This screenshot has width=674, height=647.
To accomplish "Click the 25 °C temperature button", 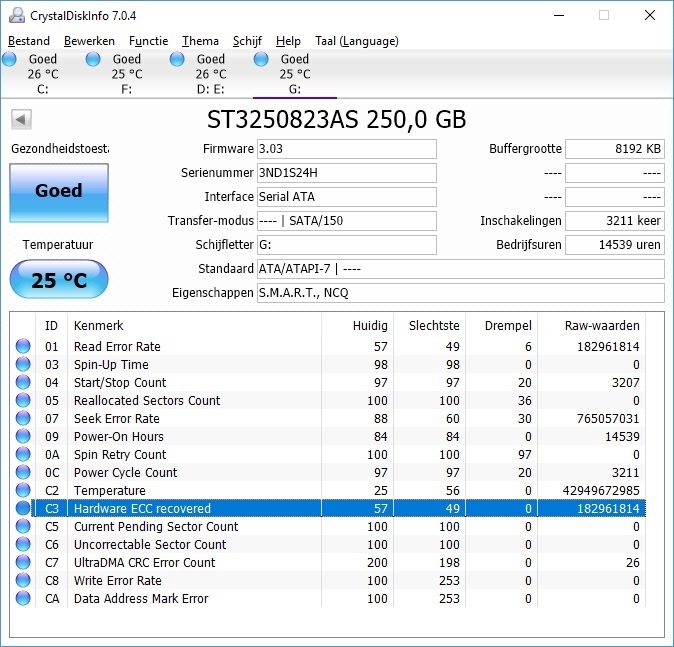I will (x=59, y=279).
